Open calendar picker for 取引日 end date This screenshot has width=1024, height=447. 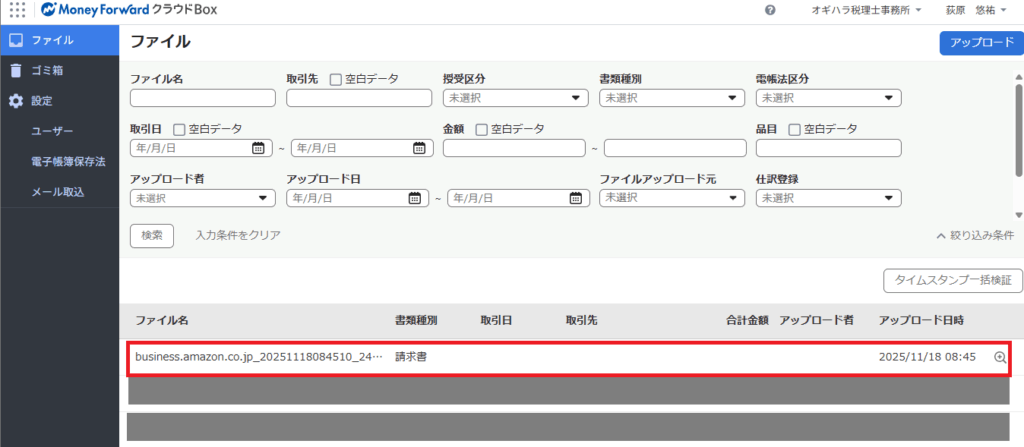pos(419,148)
